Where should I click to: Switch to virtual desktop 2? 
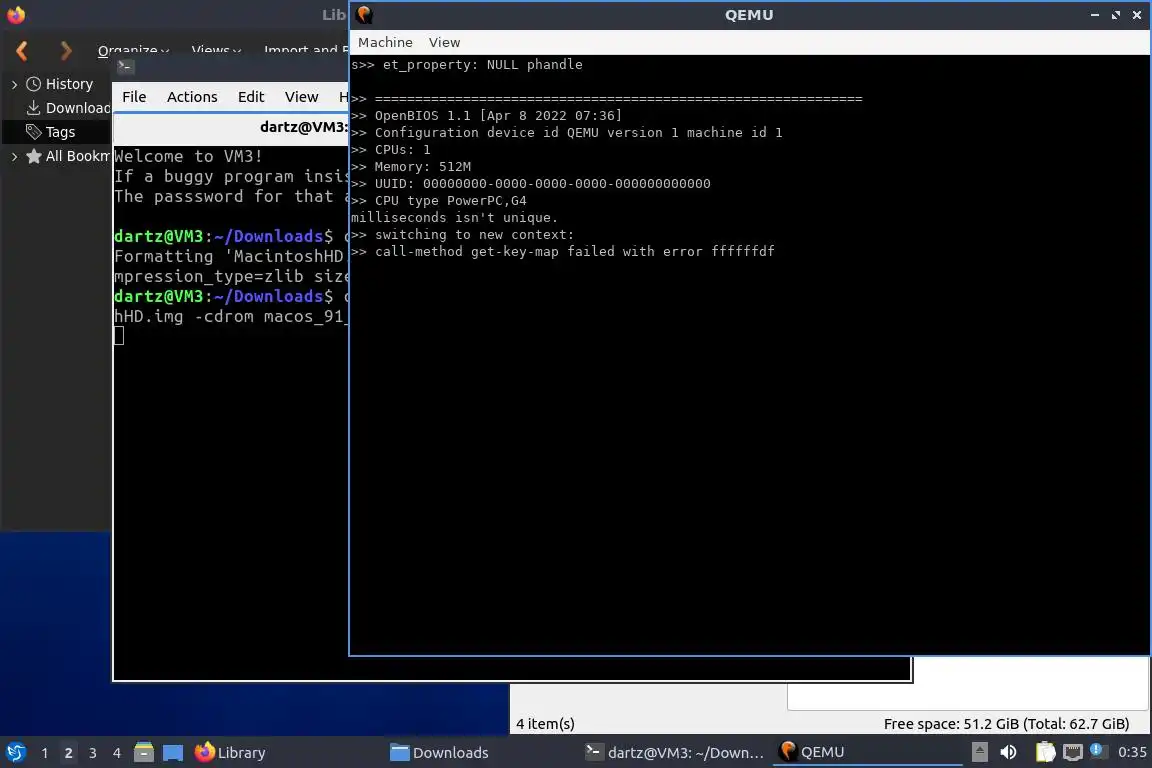coord(68,753)
